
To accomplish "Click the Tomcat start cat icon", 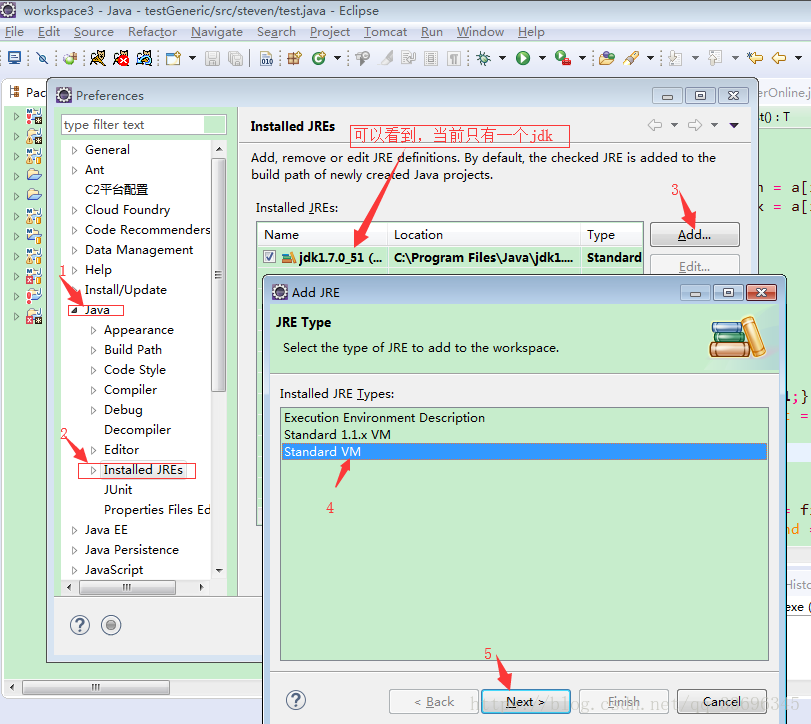I will tap(98, 58).
